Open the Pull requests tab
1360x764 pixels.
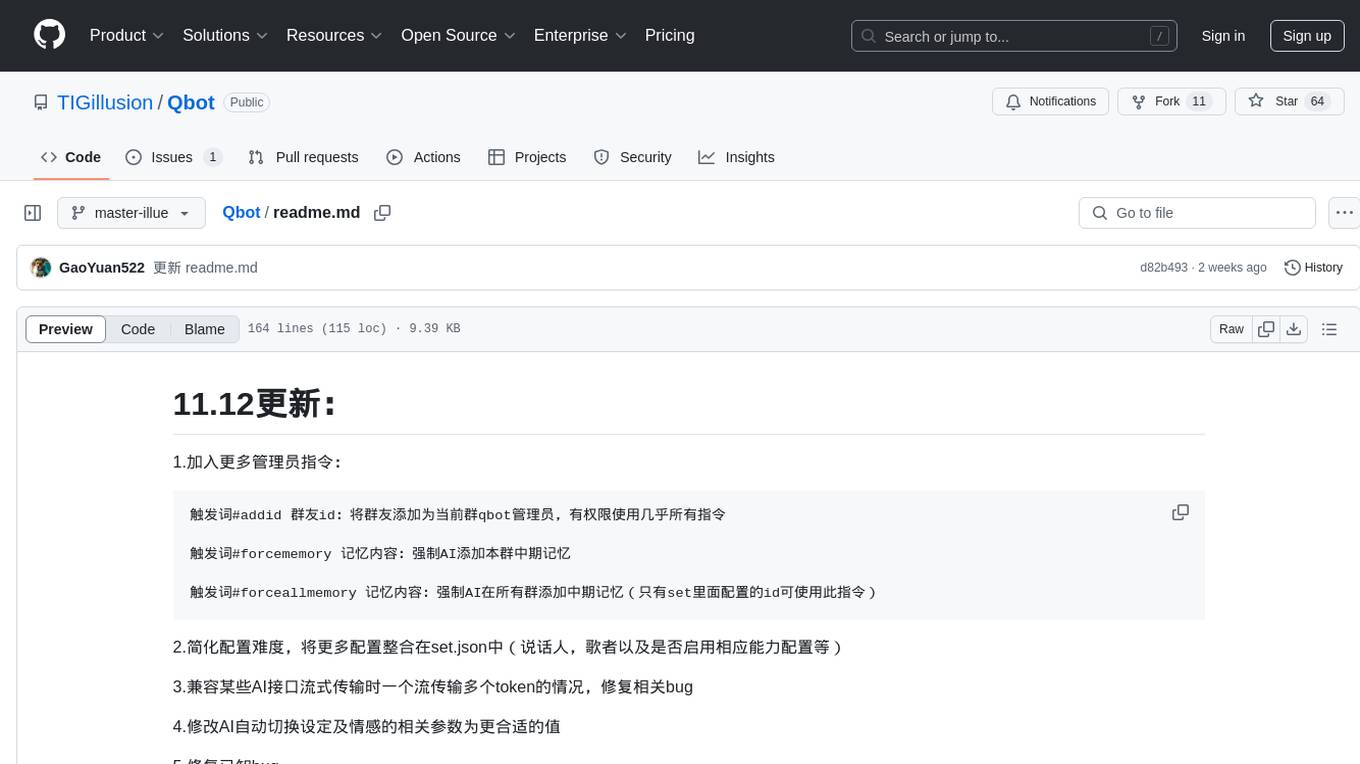coord(303,157)
